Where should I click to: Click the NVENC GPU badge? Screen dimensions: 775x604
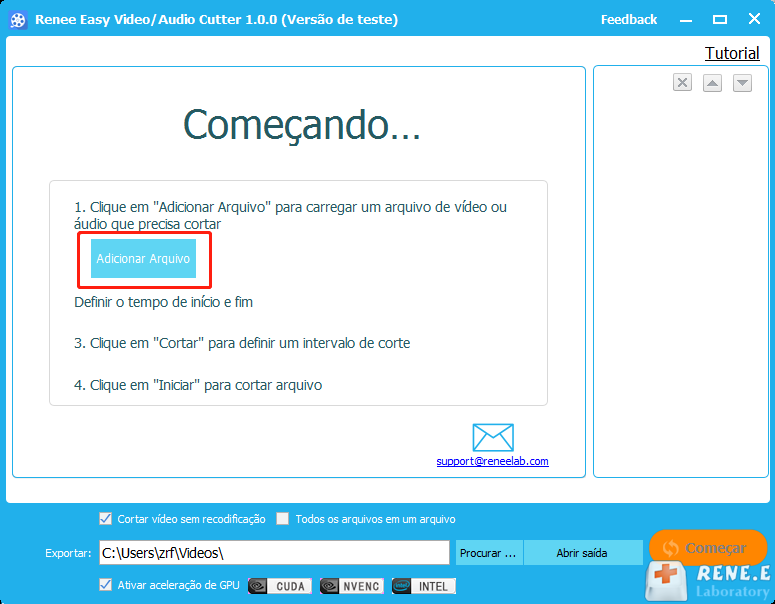(352, 586)
